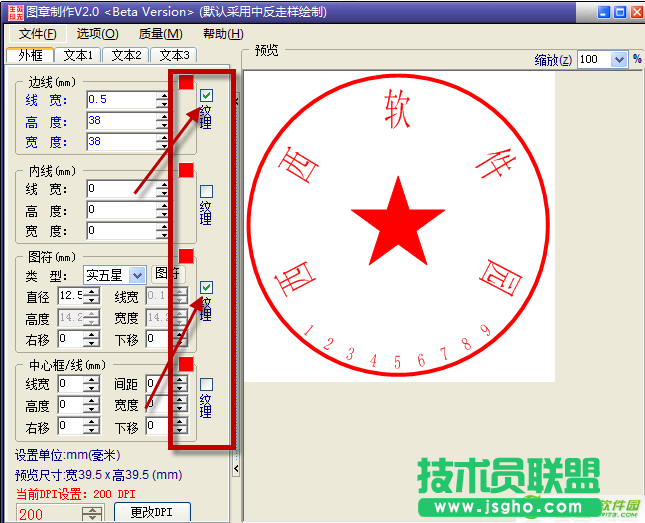Image resolution: width=645 pixels, height=523 pixels.
Task: Click the 更改DPI button
Action: coord(152,512)
